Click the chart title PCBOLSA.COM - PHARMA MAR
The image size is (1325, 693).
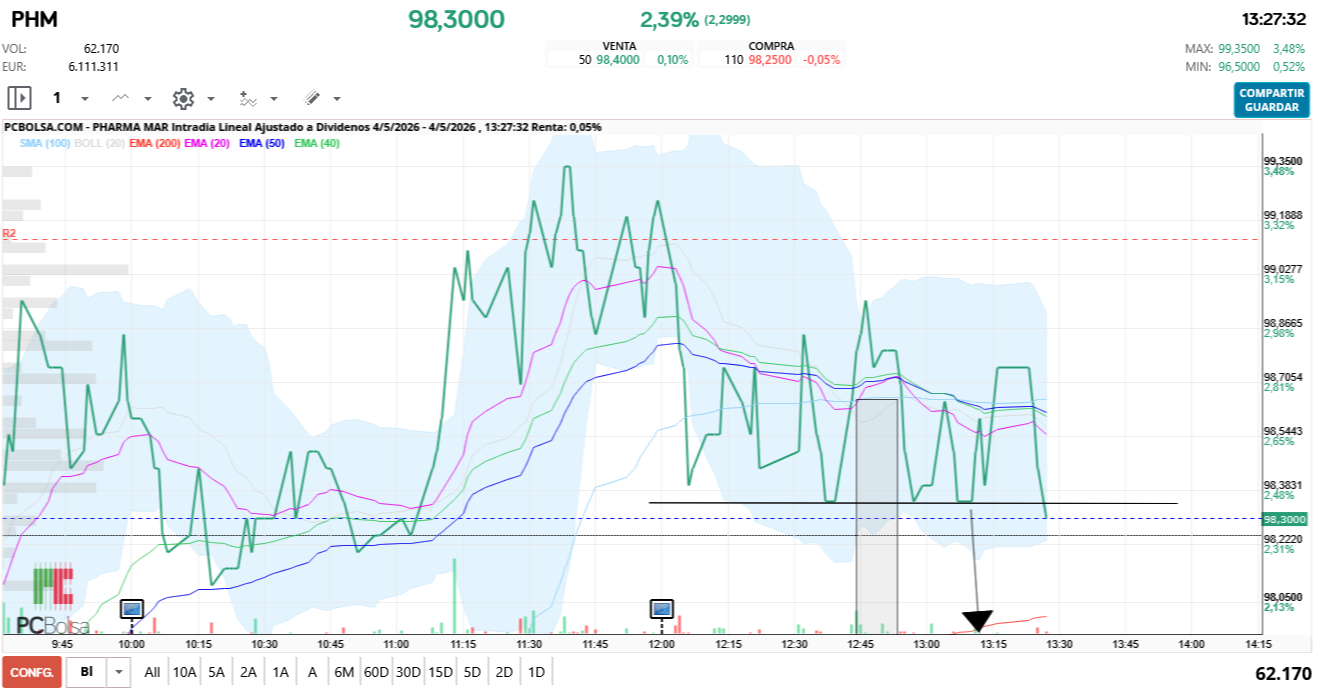click(303, 127)
